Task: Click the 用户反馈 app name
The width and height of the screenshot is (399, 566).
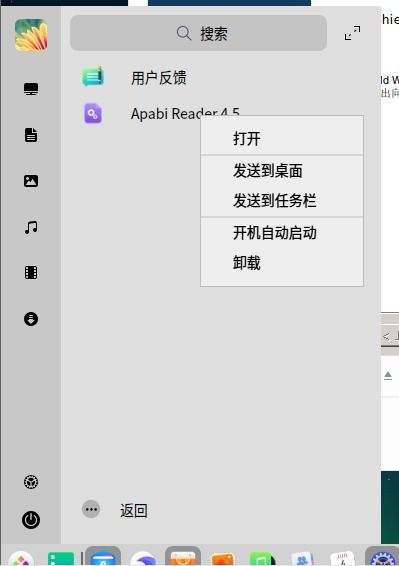Action: pyautogui.click(x=159, y=78)
